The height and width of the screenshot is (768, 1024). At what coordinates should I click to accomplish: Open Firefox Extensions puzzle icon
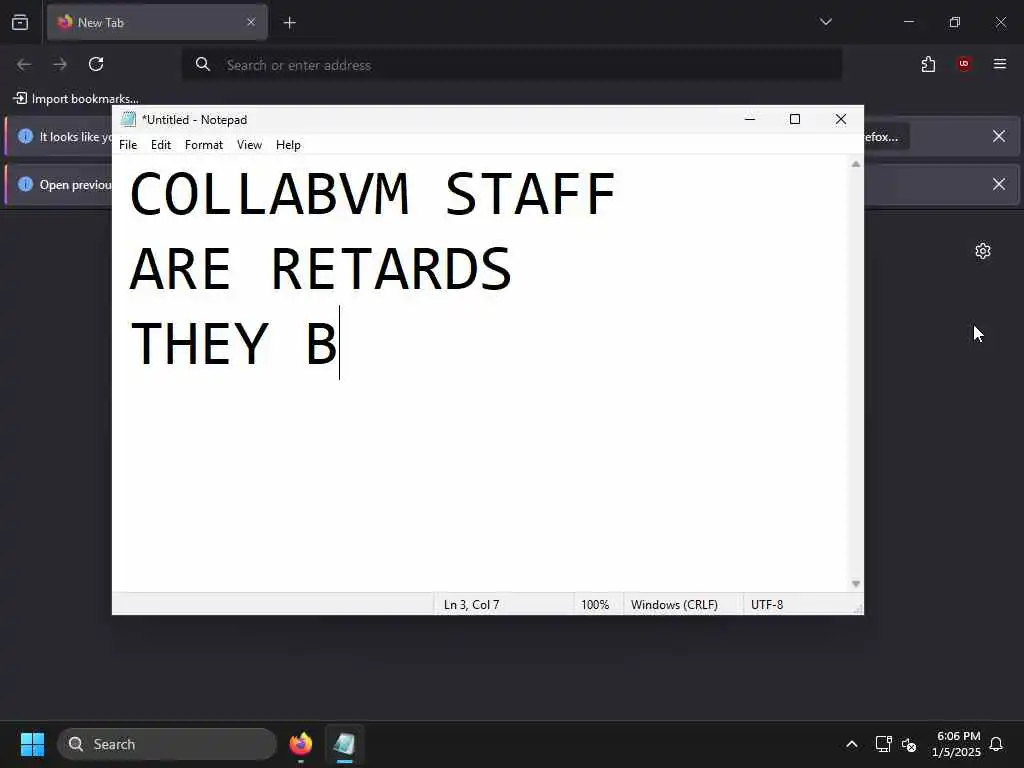928,64
